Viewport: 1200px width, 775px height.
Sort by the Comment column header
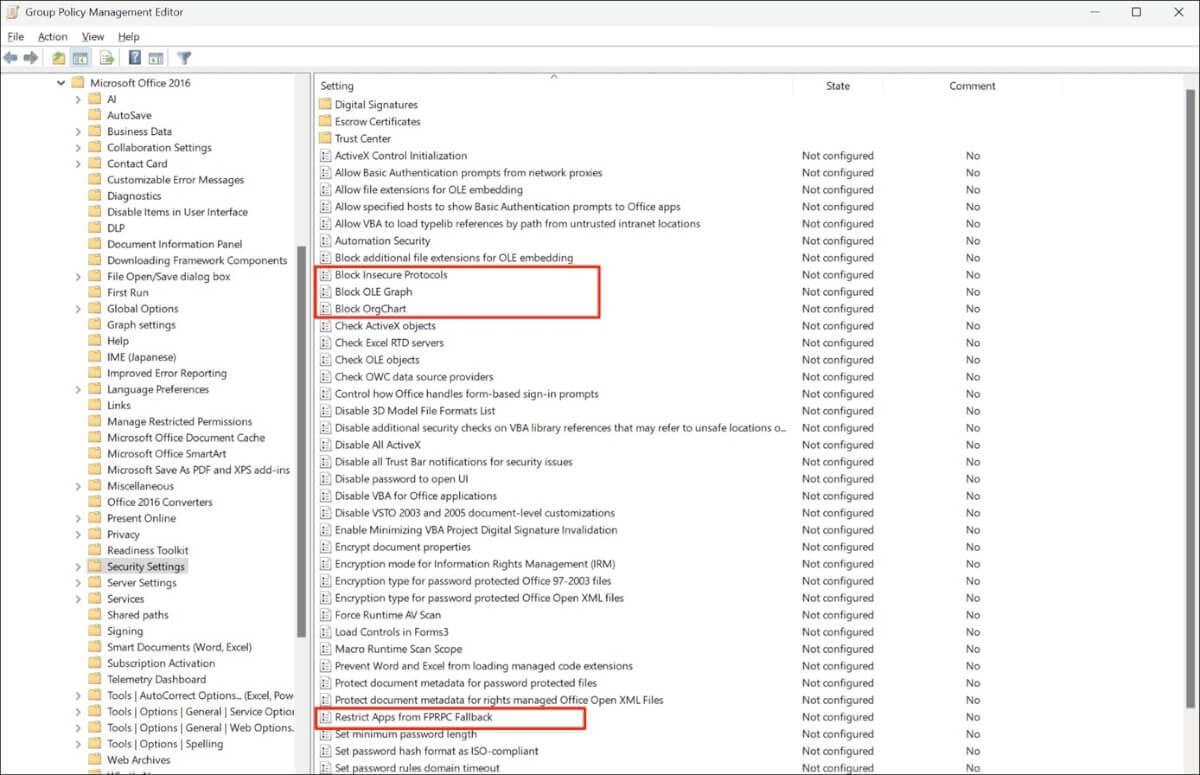972,86
